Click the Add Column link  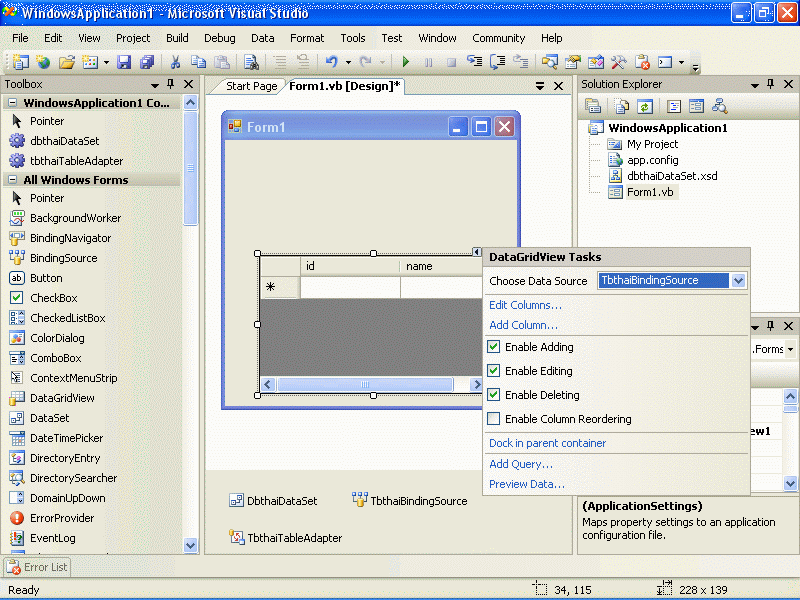[x=523, y=325]
